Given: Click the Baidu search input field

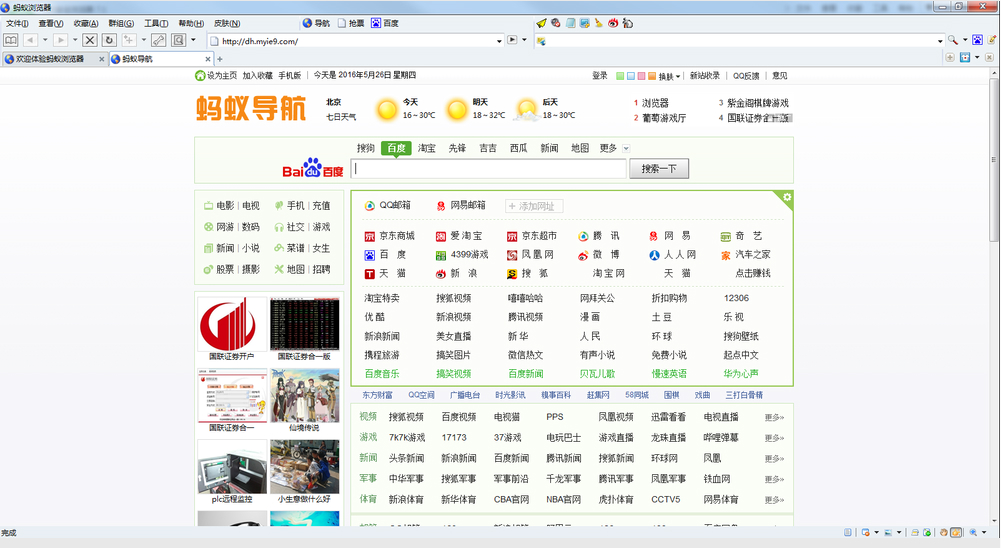Looking at the screenshot, I should (489, 169).
